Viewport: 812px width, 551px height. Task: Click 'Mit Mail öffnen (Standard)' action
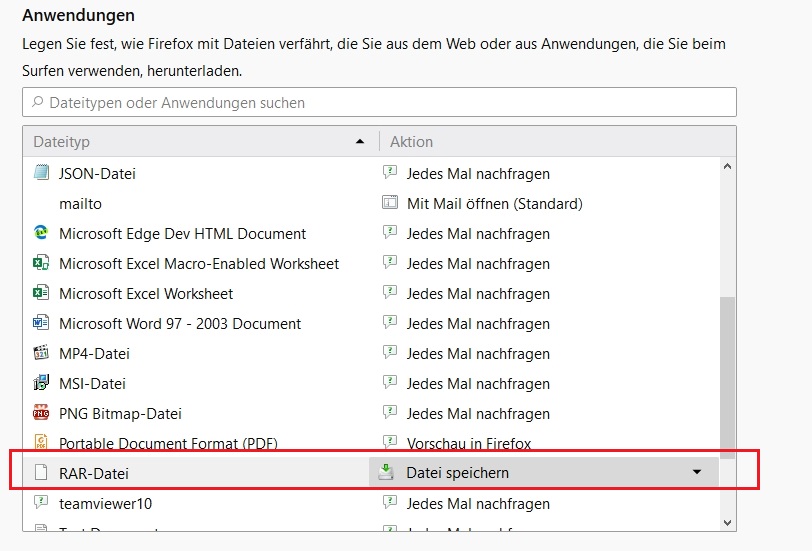(x=494, y=203)
